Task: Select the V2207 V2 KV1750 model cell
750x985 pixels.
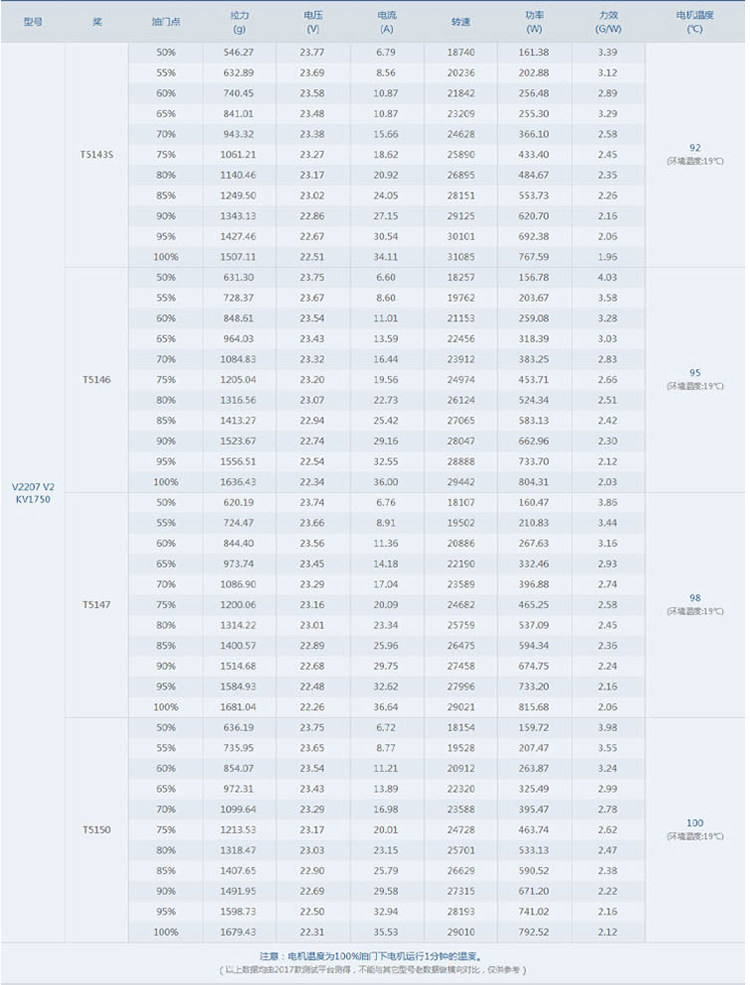Action: point(33,492)
